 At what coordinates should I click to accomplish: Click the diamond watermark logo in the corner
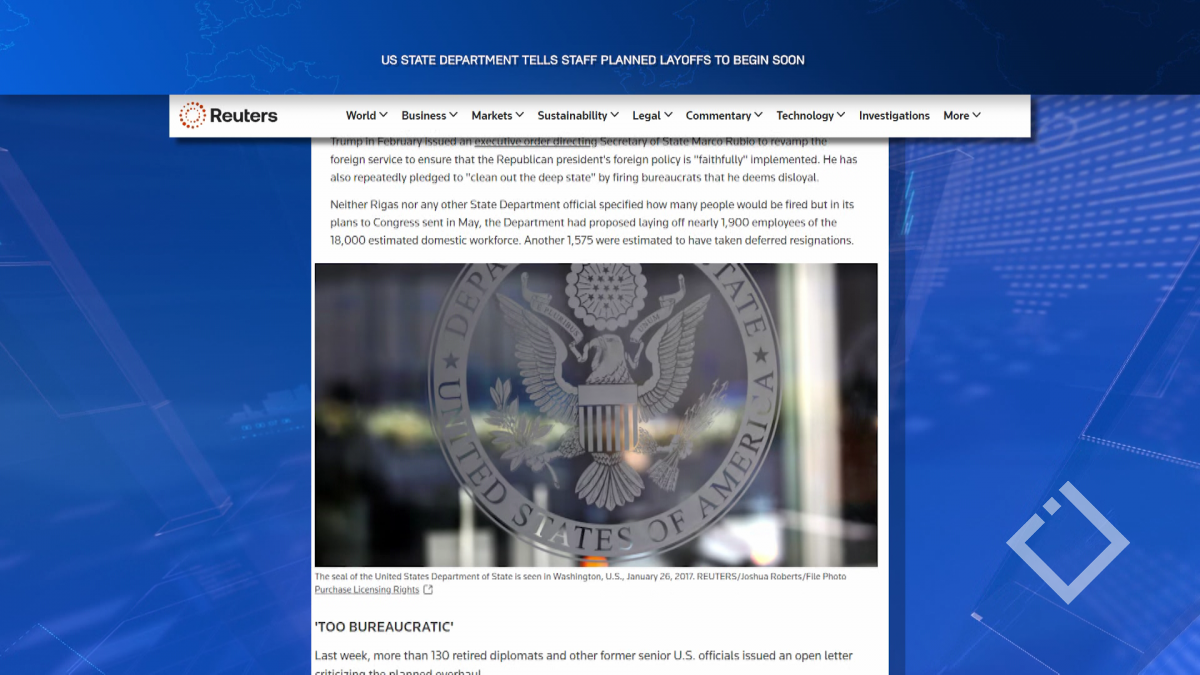tap(1067, 543)
